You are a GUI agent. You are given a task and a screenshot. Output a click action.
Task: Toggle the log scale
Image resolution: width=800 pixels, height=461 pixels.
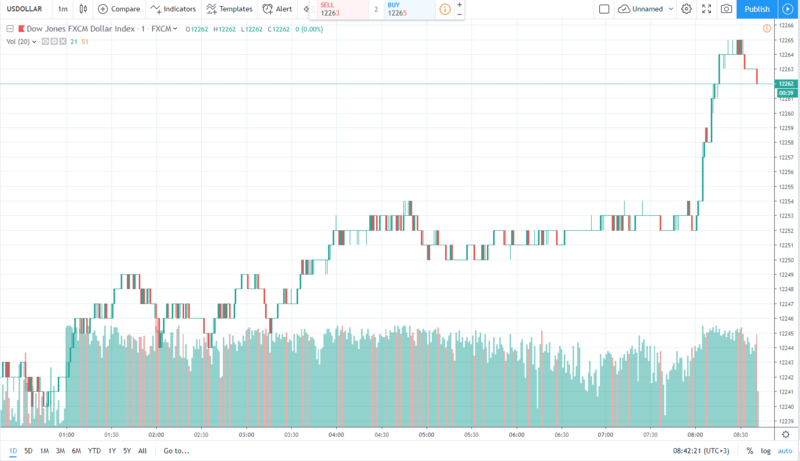click(x=766, y=451)
